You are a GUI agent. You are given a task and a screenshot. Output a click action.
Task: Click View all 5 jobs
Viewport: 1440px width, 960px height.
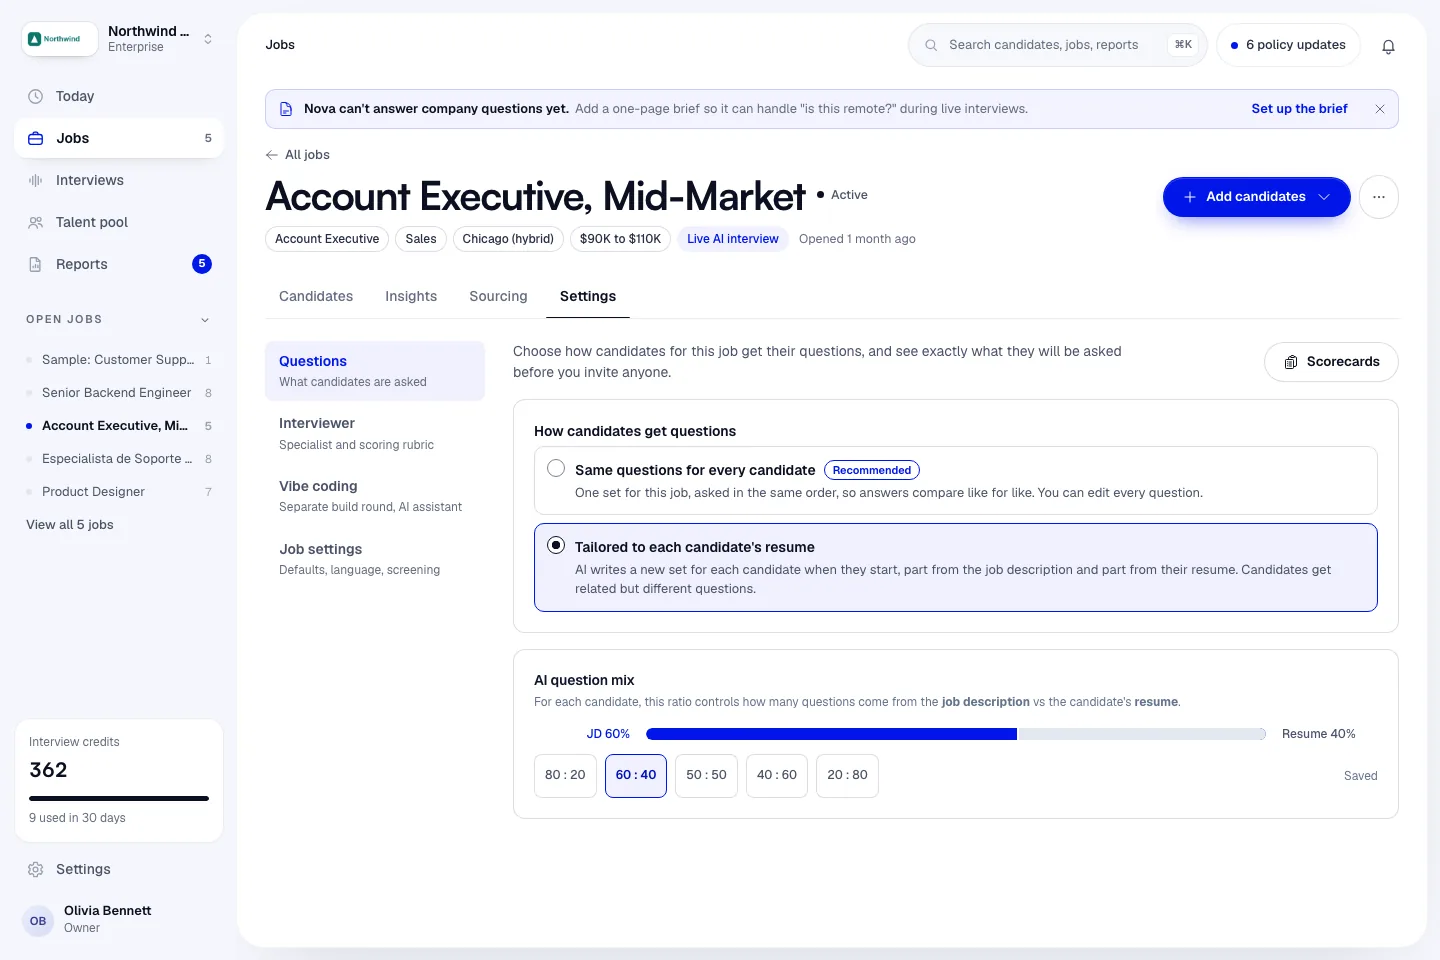pos(70,525)
